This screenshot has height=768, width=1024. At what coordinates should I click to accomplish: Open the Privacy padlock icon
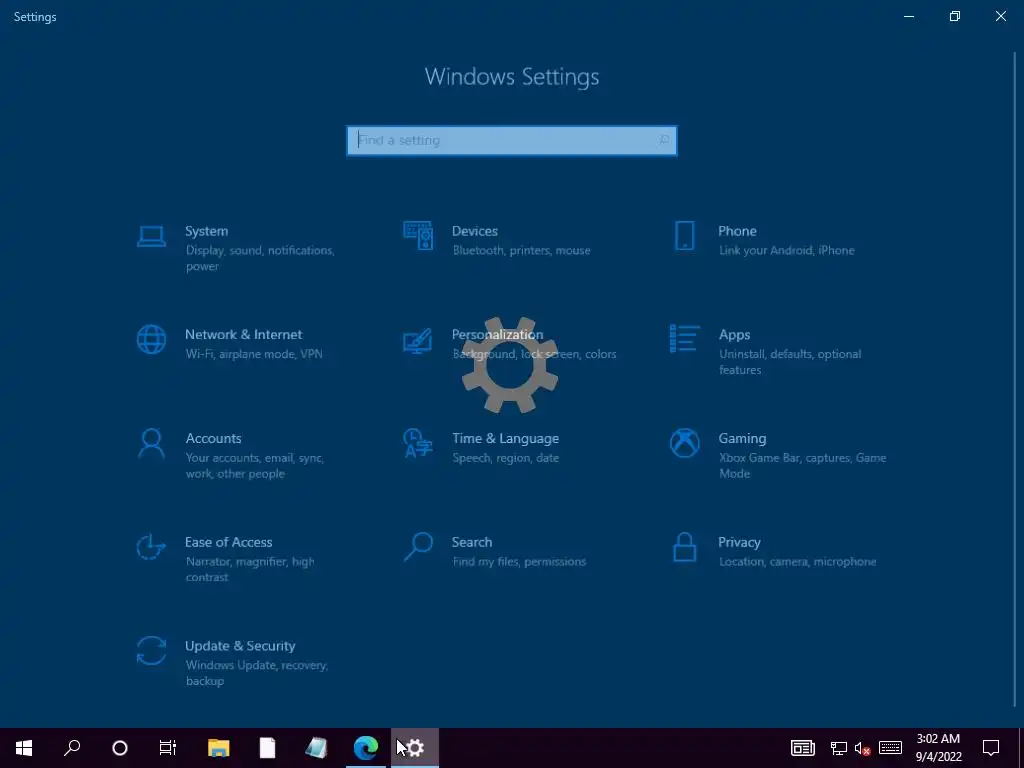[684, 547]
